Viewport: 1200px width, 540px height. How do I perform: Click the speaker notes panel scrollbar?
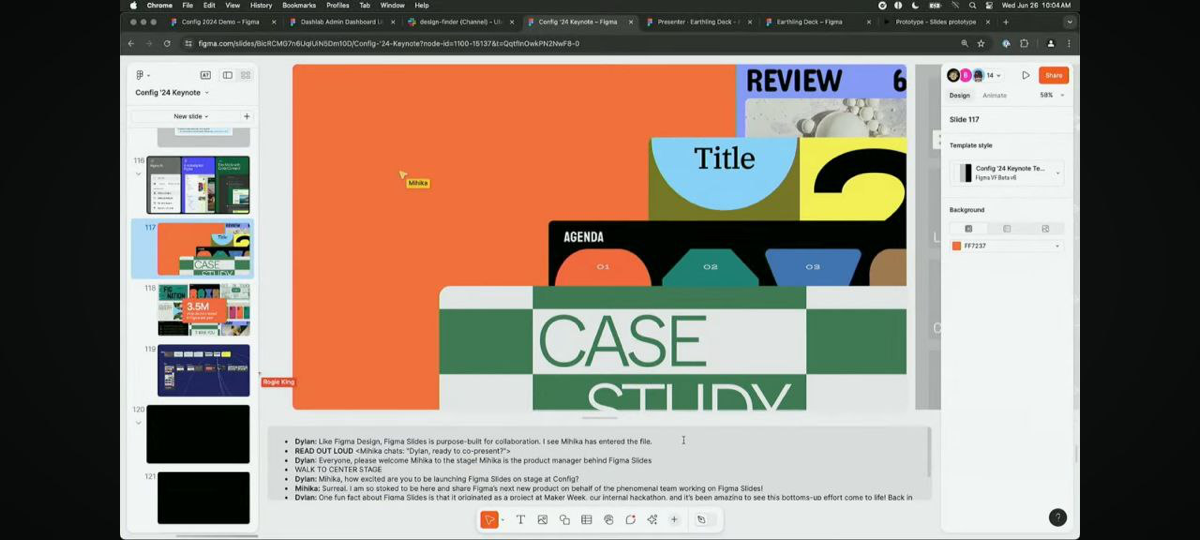930,452
